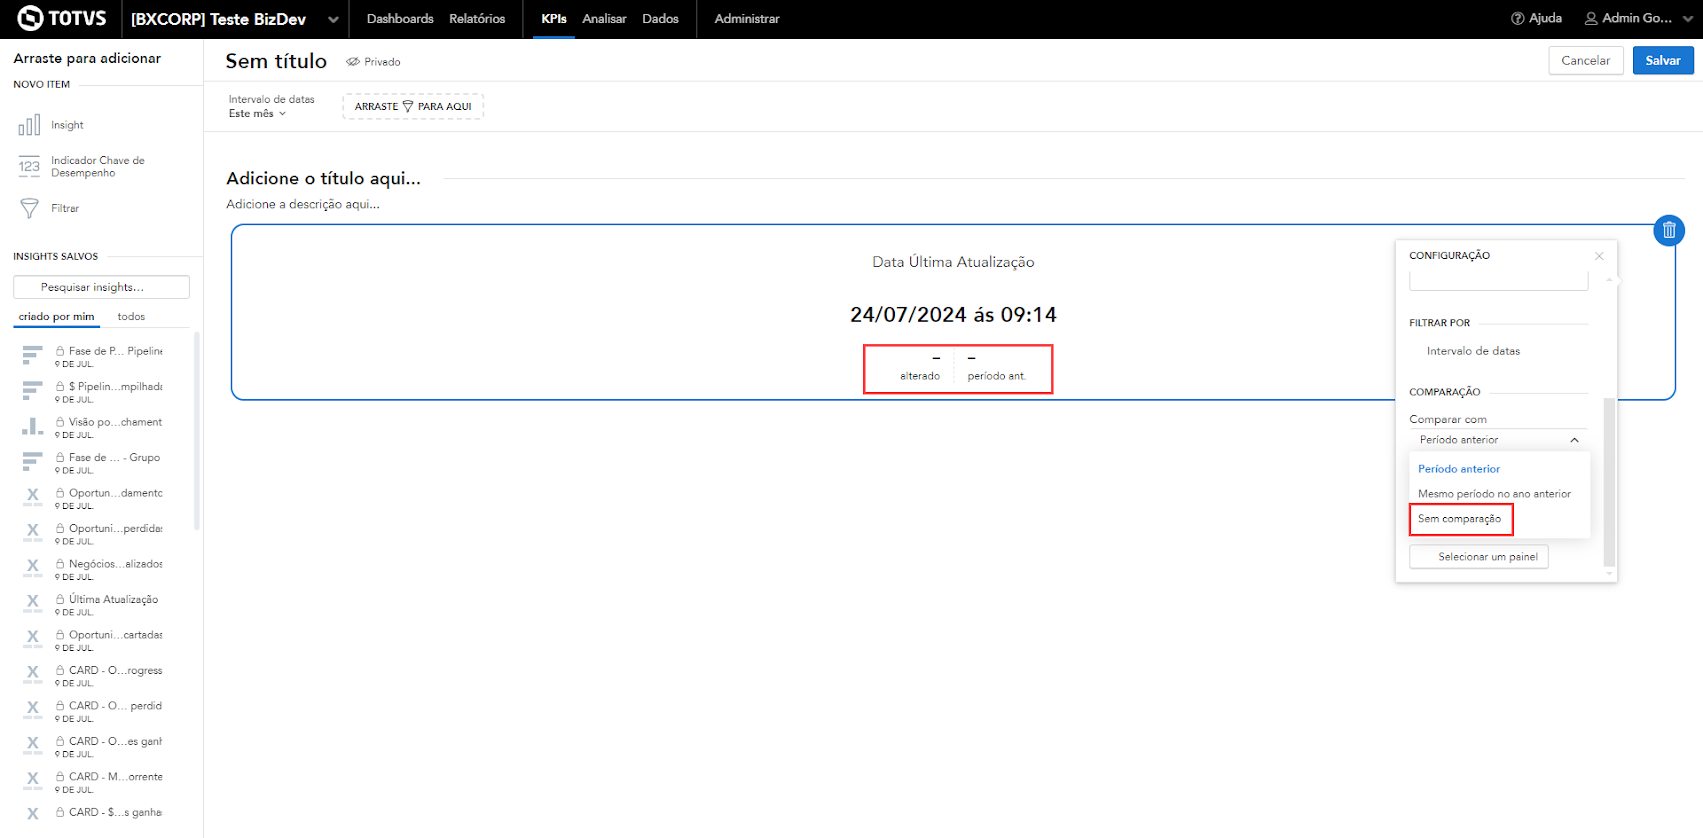Click the Adicione a descrição aqui text
Screen dimensions: 1703x838
click(303, 204)
